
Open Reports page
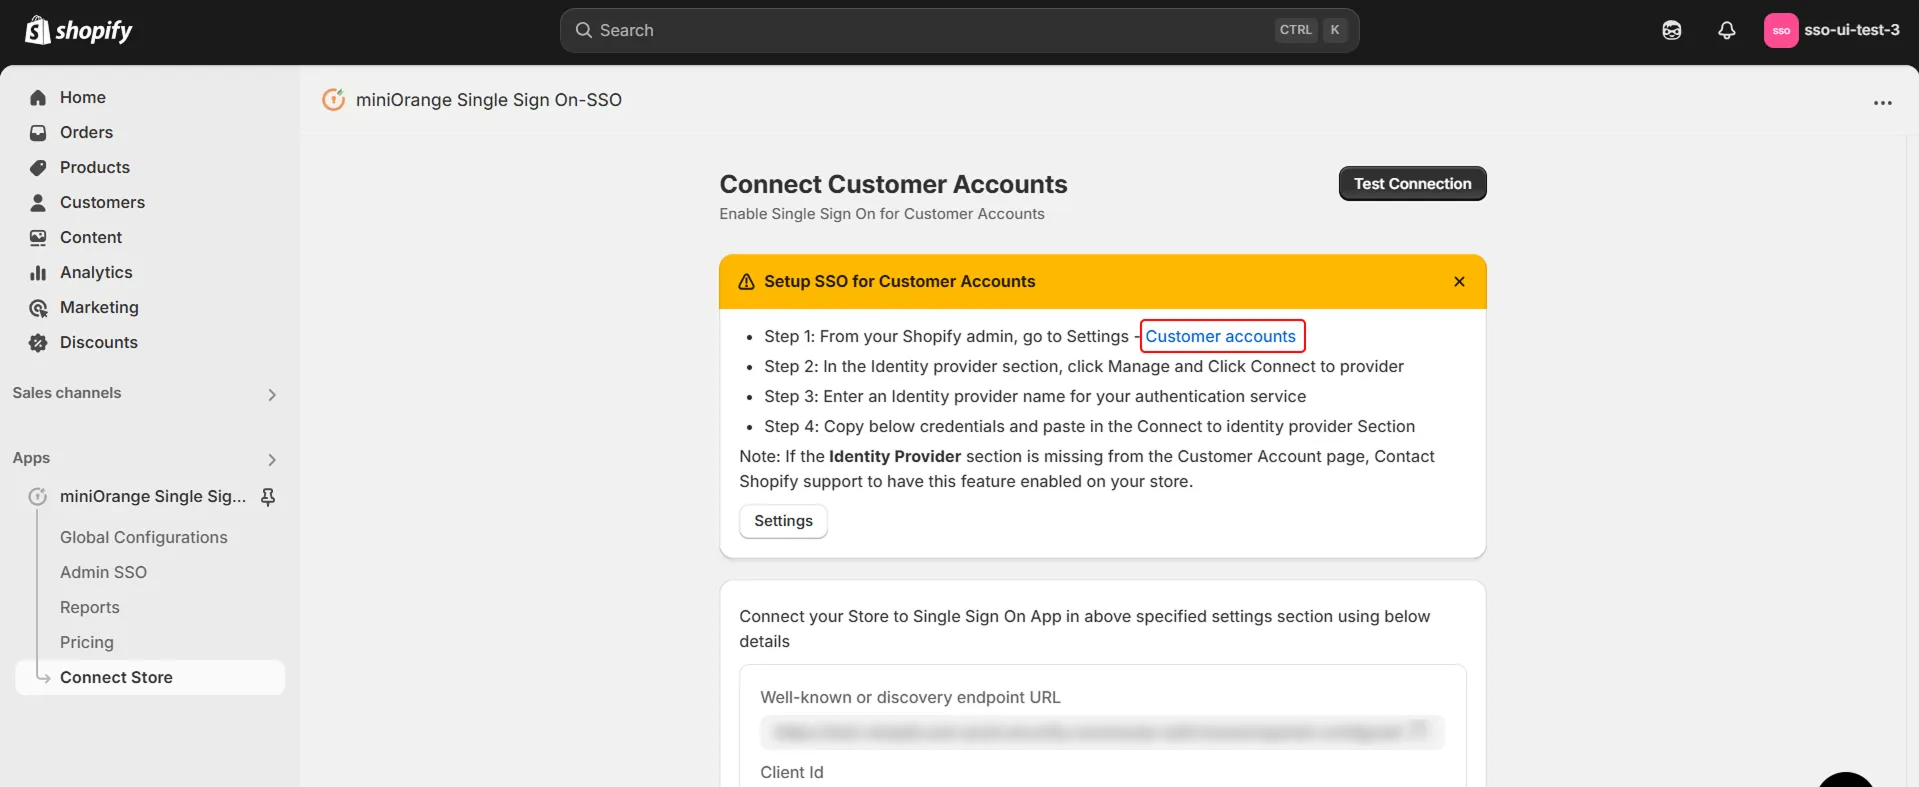[89, 607]
